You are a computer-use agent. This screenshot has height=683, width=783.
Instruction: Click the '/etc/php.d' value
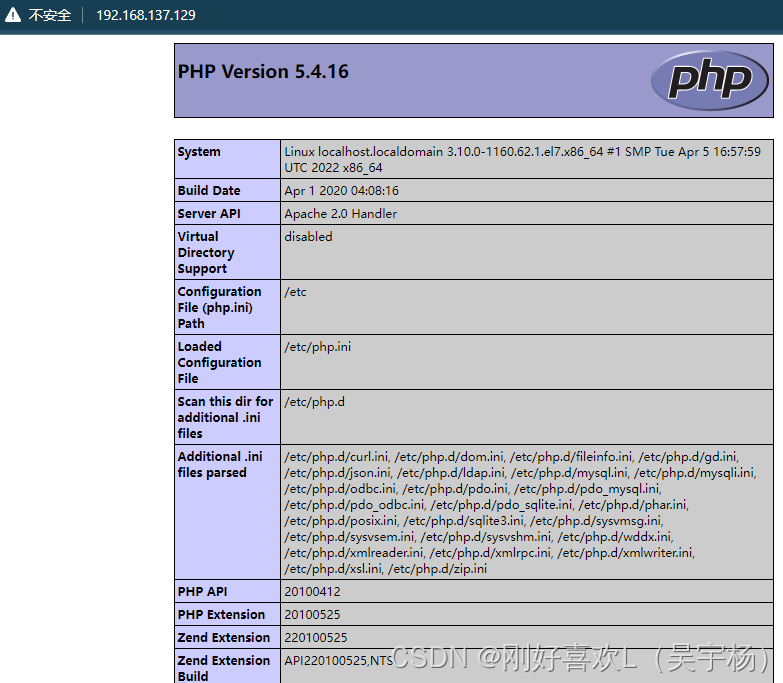[x=314, y=401]
